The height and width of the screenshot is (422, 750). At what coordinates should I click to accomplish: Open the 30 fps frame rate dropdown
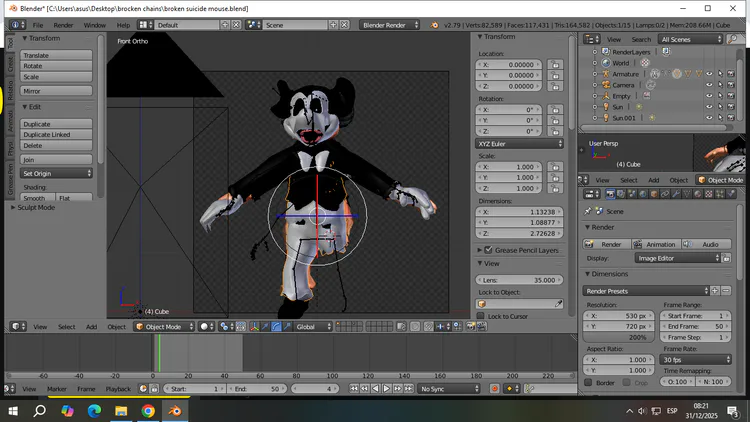coord(696,359)
